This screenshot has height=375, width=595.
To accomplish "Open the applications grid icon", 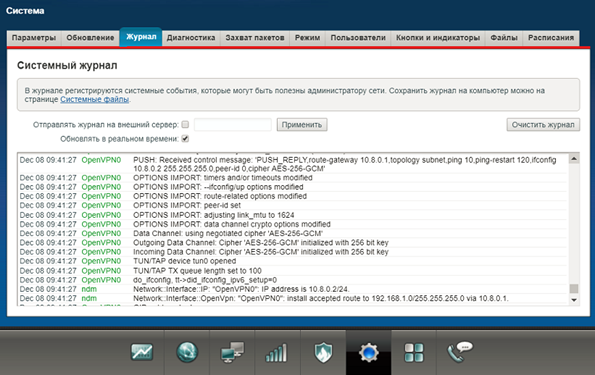I will point(414,353).
